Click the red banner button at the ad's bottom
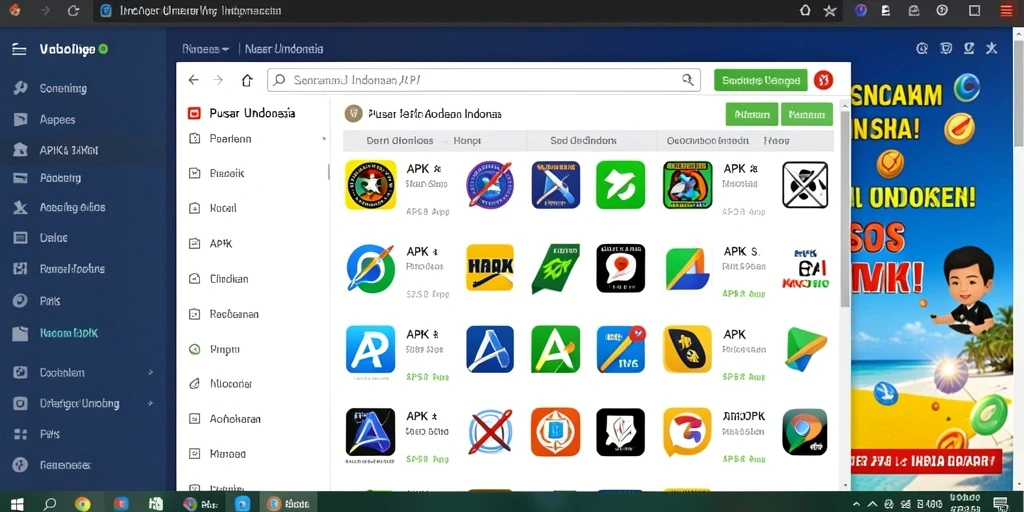The width and height of the screenshot is (1024, 512). click(927, 460)
